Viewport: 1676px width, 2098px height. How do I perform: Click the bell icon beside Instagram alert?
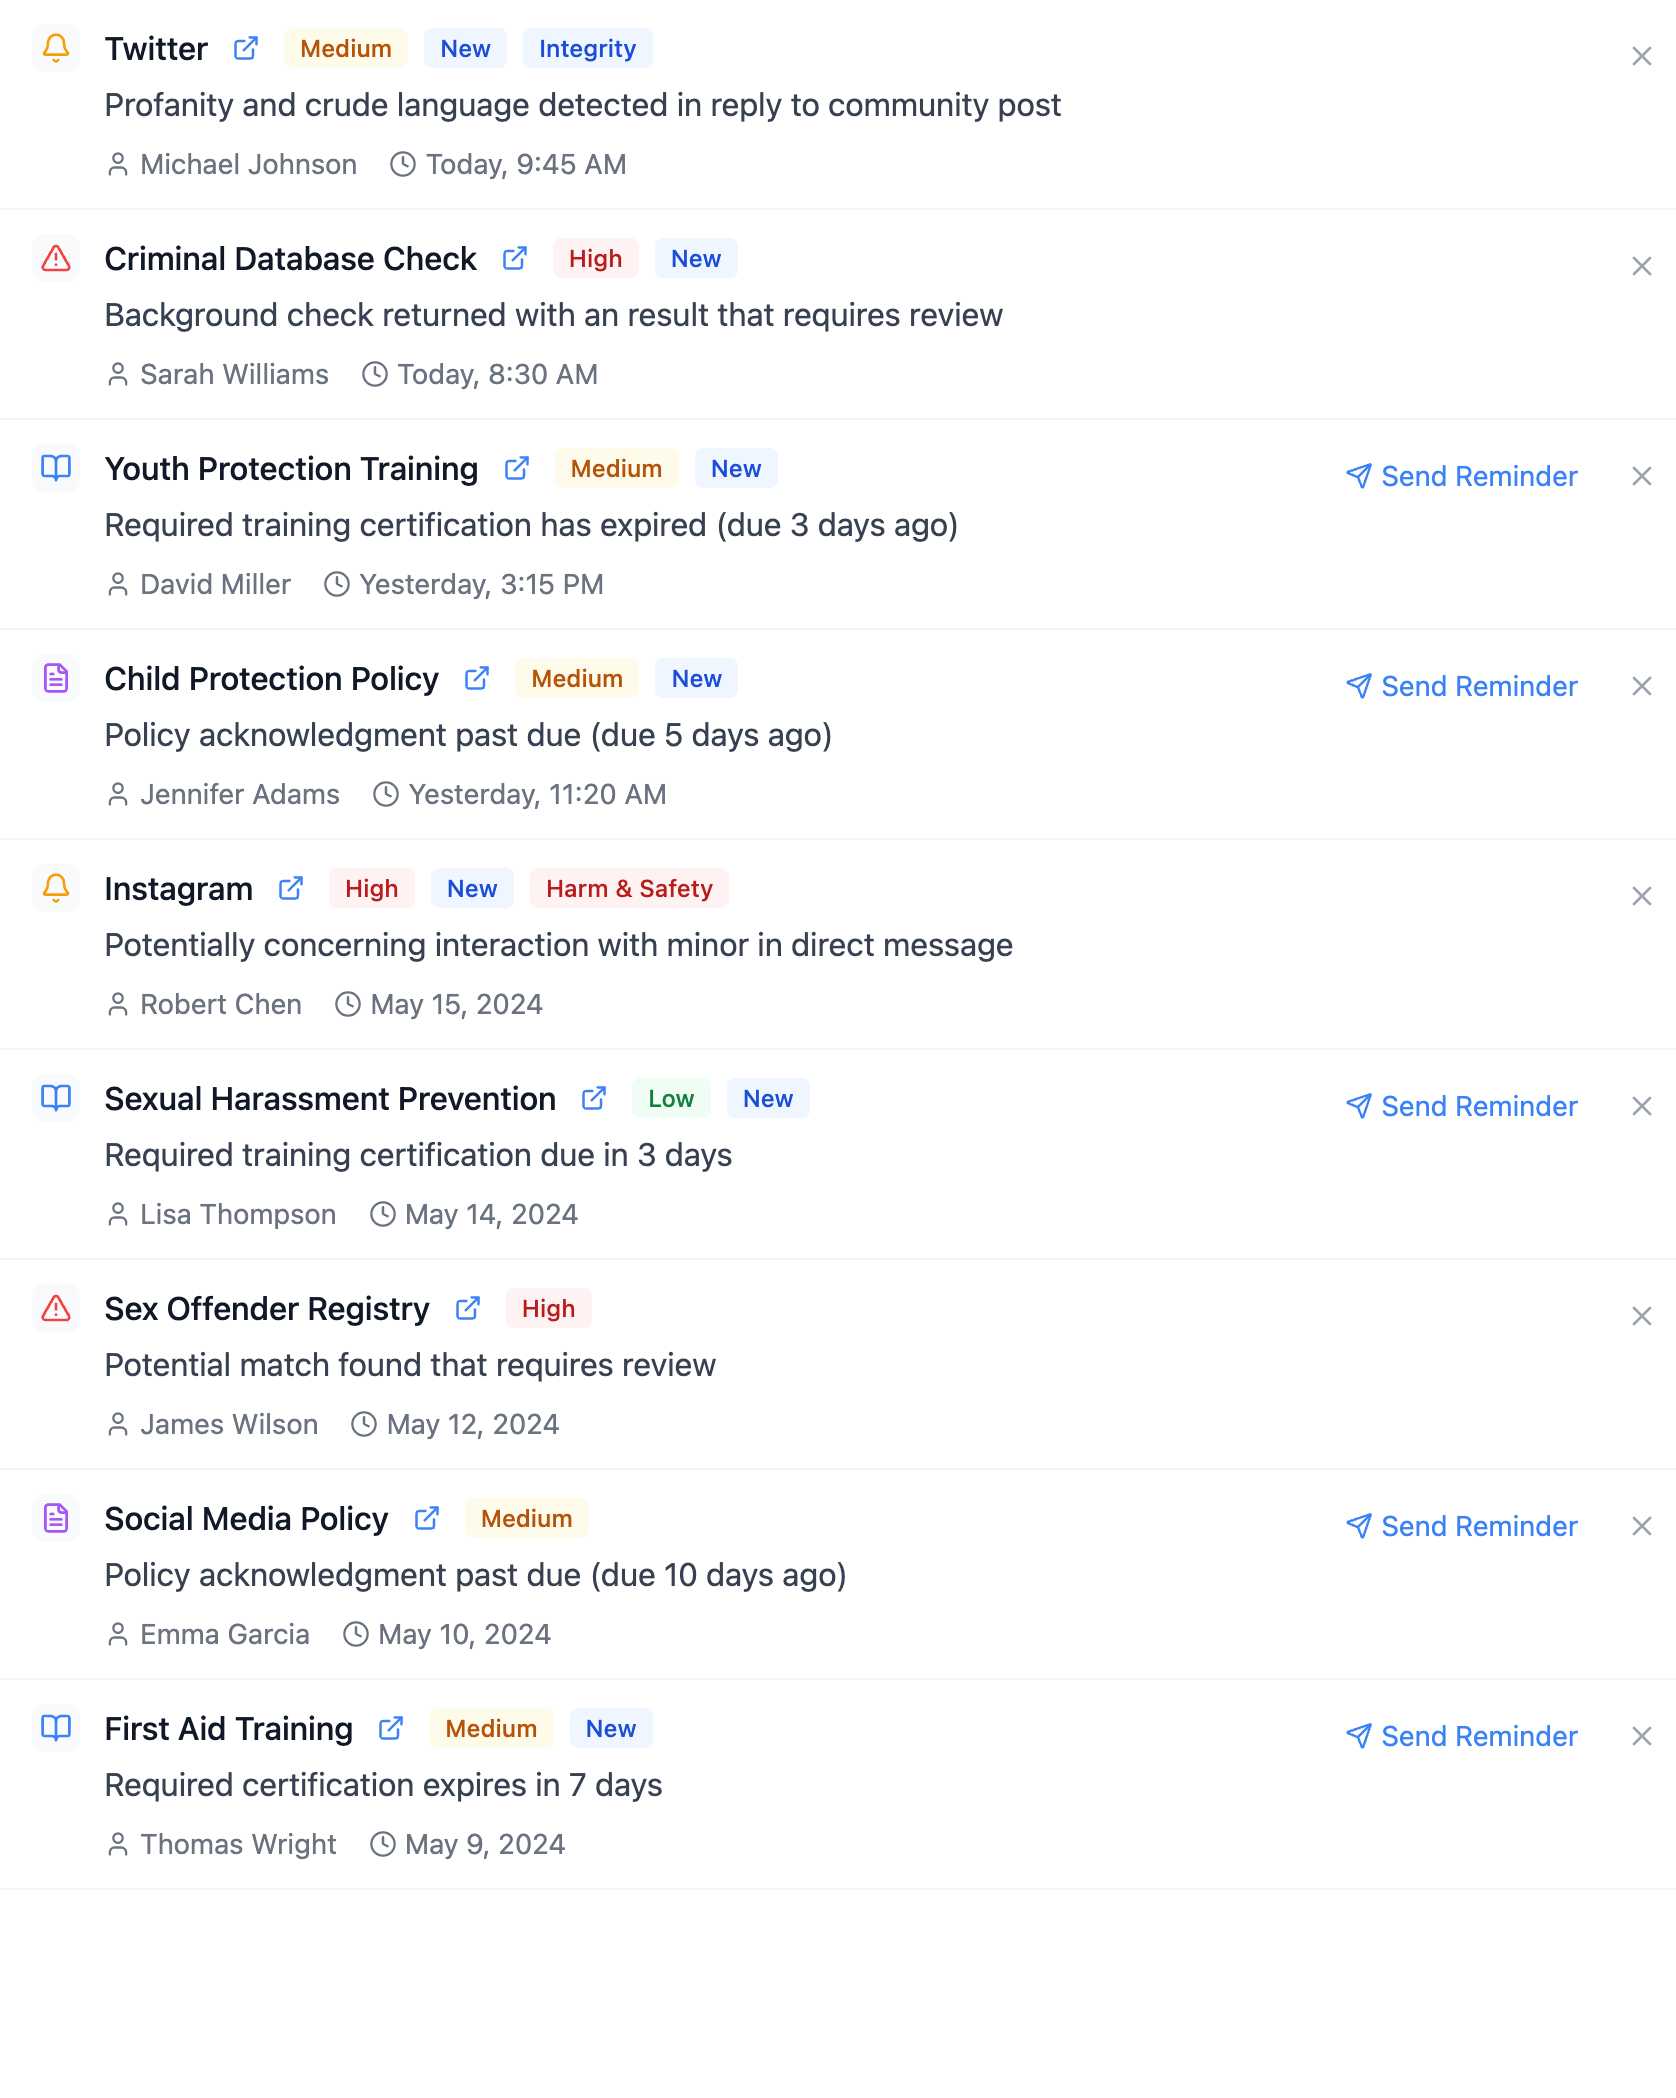tap(55, 888)
